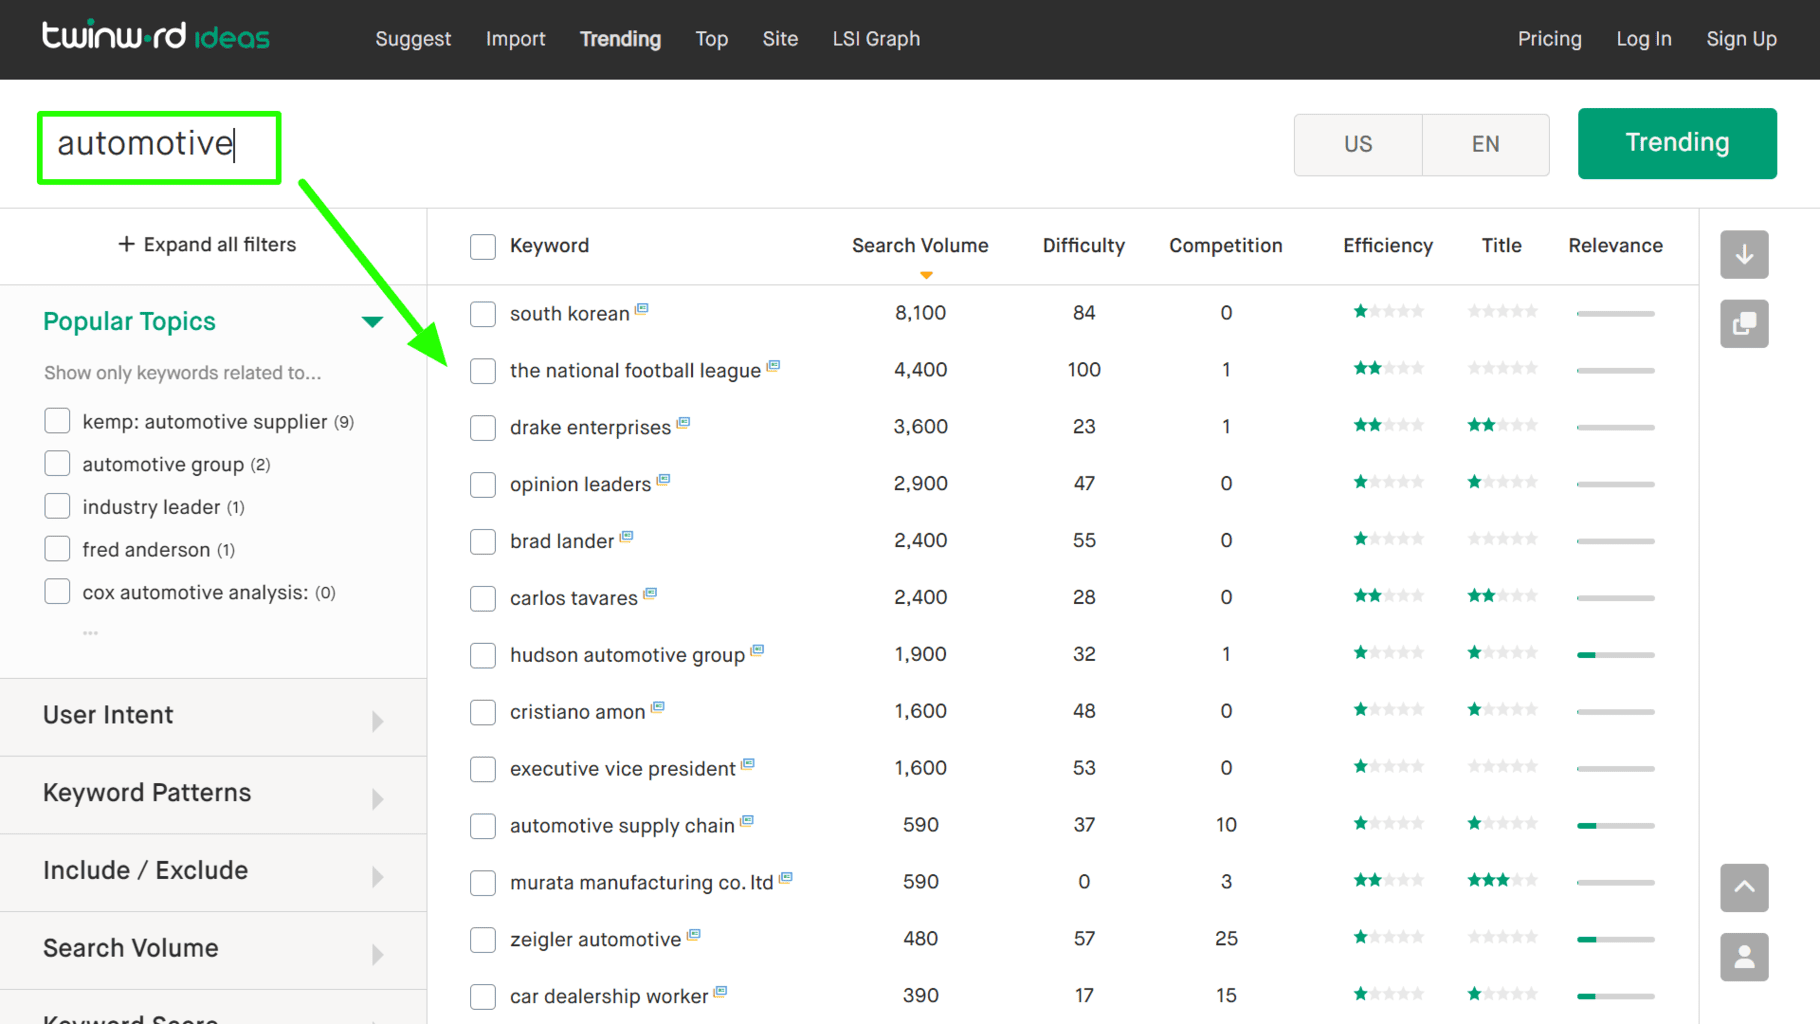Click inside the automotive search input field
This screenshot has height=1024, width=1820.
coord(158,146)
